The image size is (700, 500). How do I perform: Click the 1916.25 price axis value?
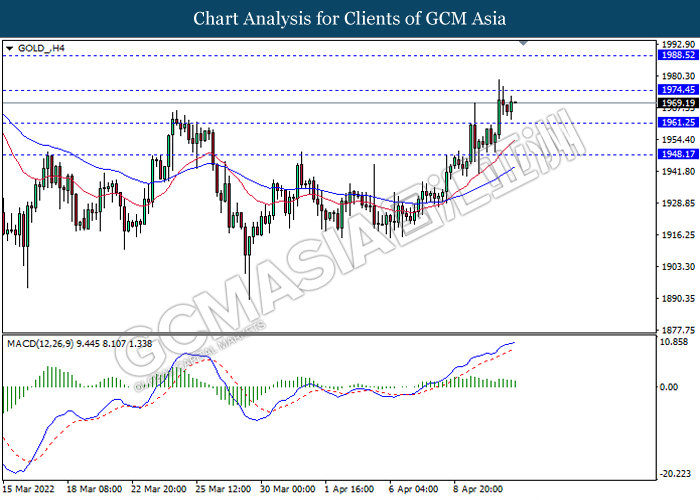click(x=678, y=235)
